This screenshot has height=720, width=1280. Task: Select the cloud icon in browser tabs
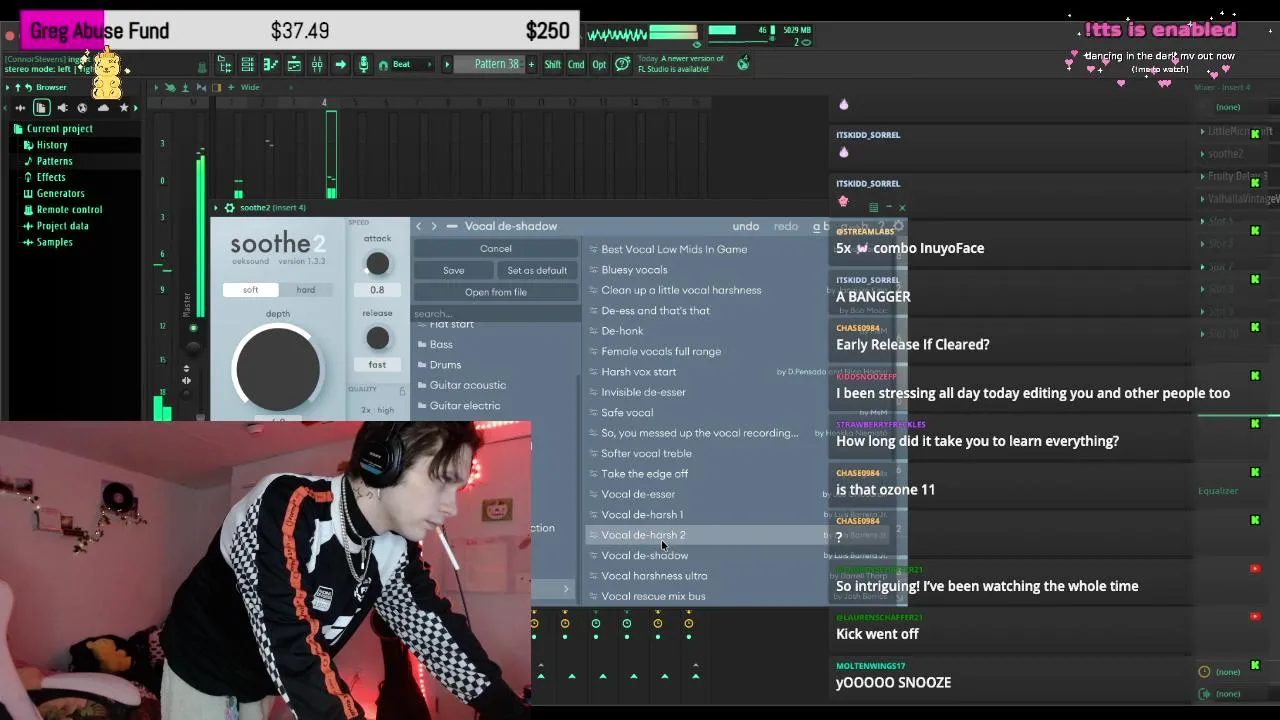pyautogui.click(x=103, y=108)
